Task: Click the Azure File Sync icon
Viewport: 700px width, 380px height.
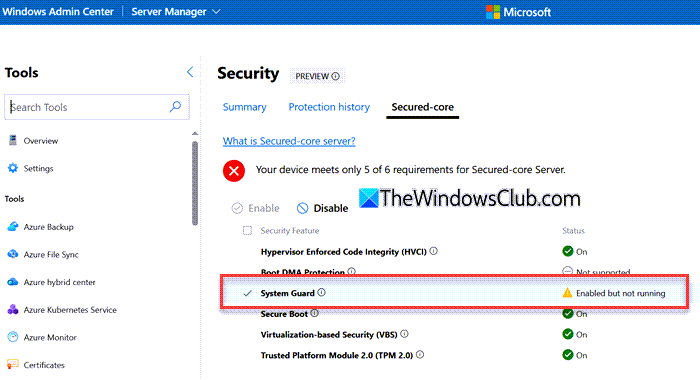Action: coord(12,254)
